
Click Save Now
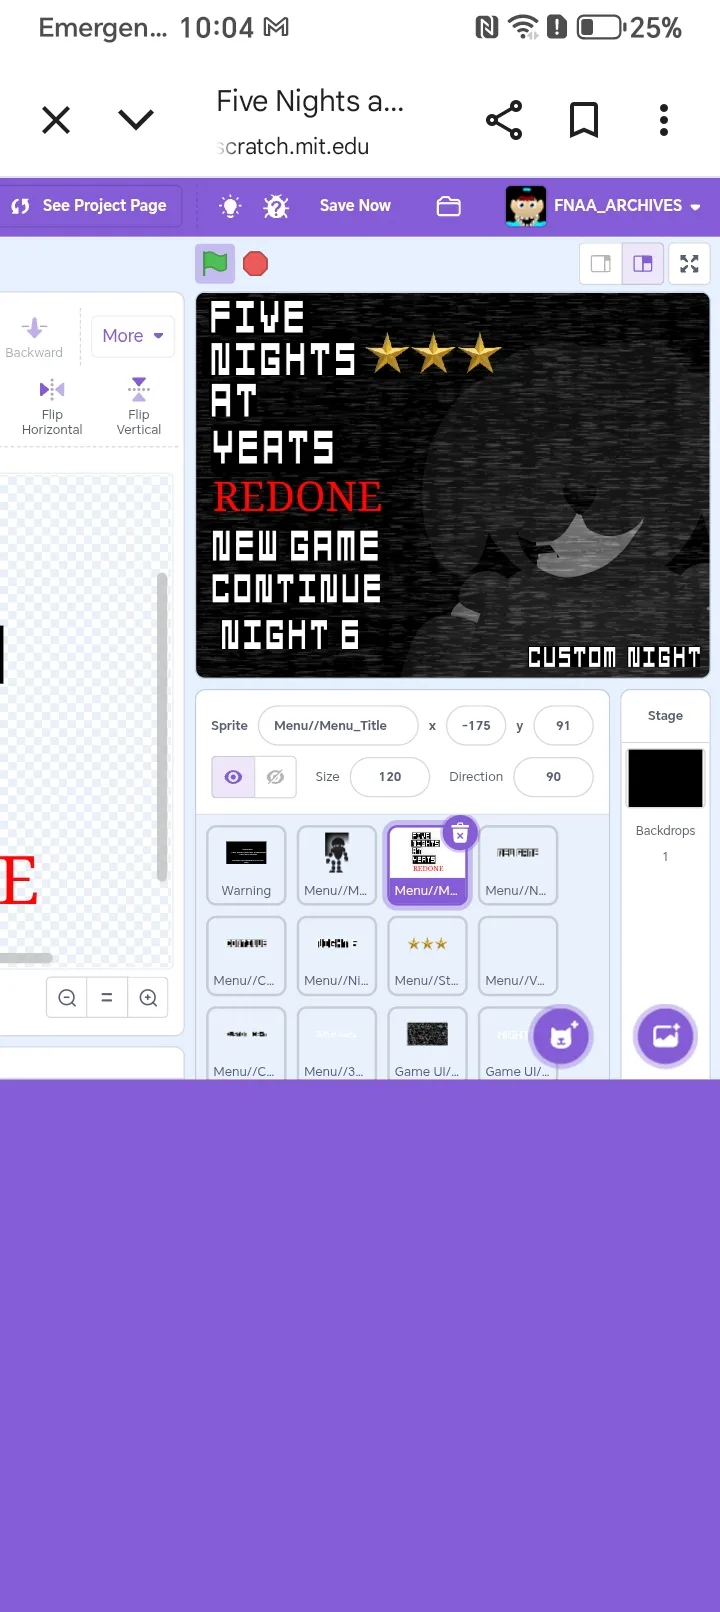click(x=355, y=206)
